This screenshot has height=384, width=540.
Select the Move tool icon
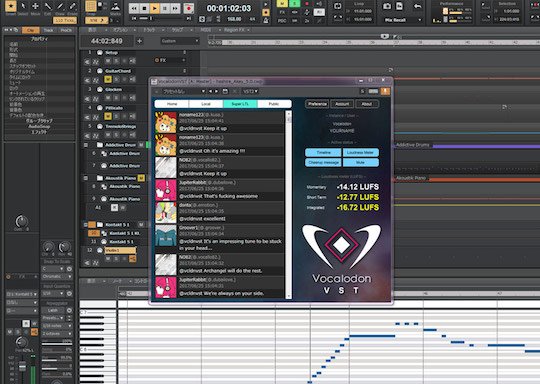pos(35,6)
